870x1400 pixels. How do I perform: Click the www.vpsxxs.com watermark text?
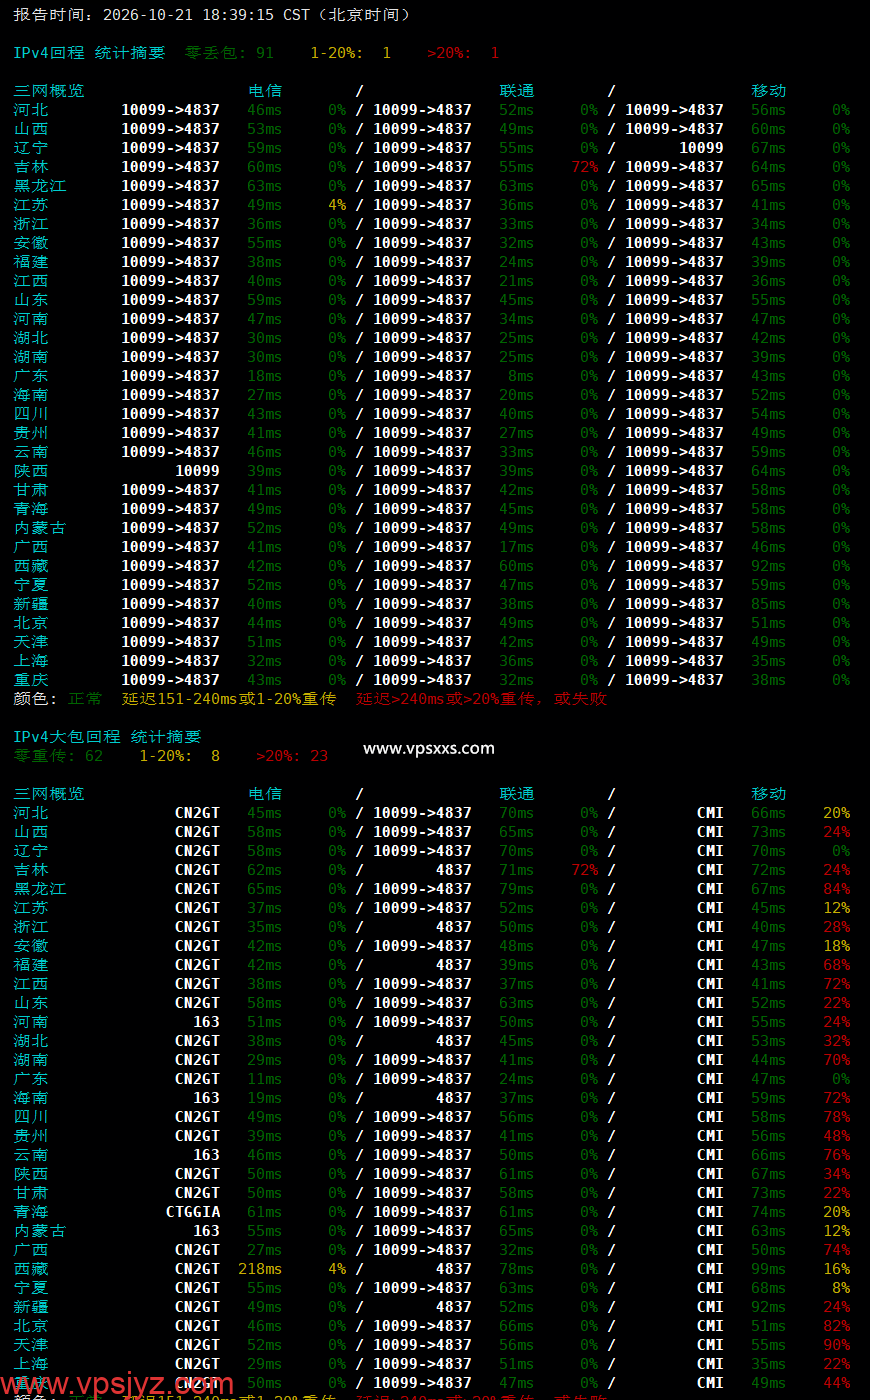pos(429,748)
